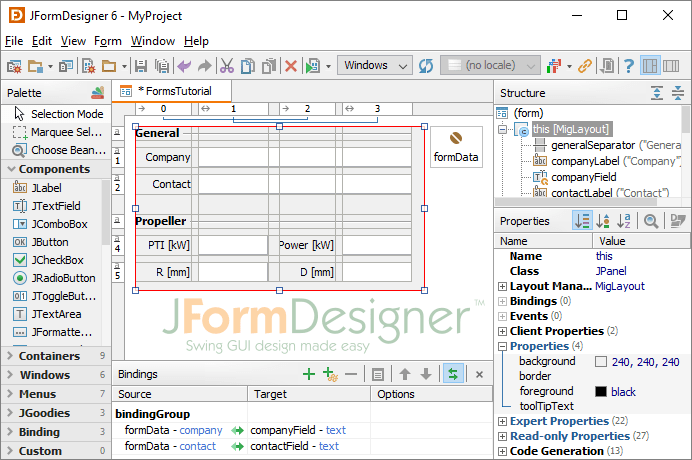Click the Move Up arrow in Bindings
The height and width of the screenshot is (460, 692).
point(405,374)
